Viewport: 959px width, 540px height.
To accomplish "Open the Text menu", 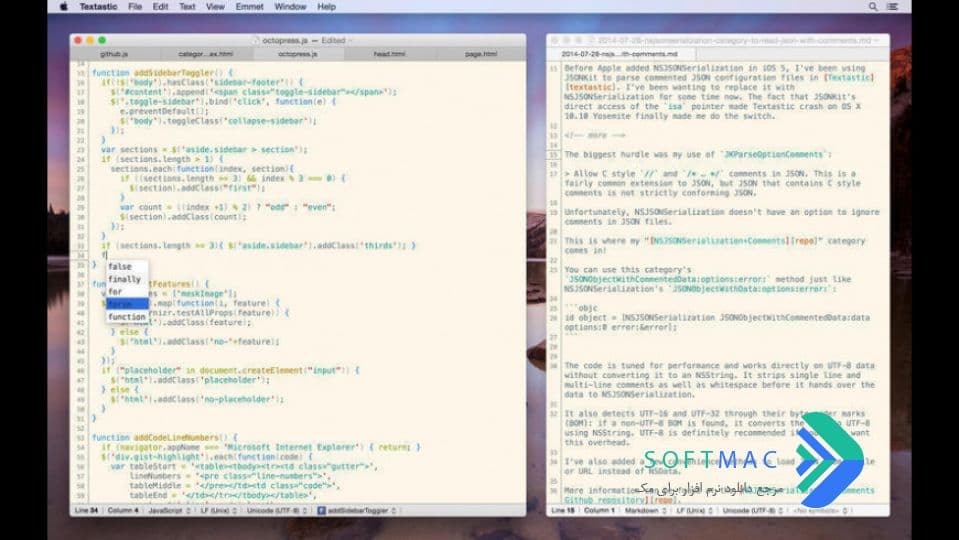I will pos(187,7).
